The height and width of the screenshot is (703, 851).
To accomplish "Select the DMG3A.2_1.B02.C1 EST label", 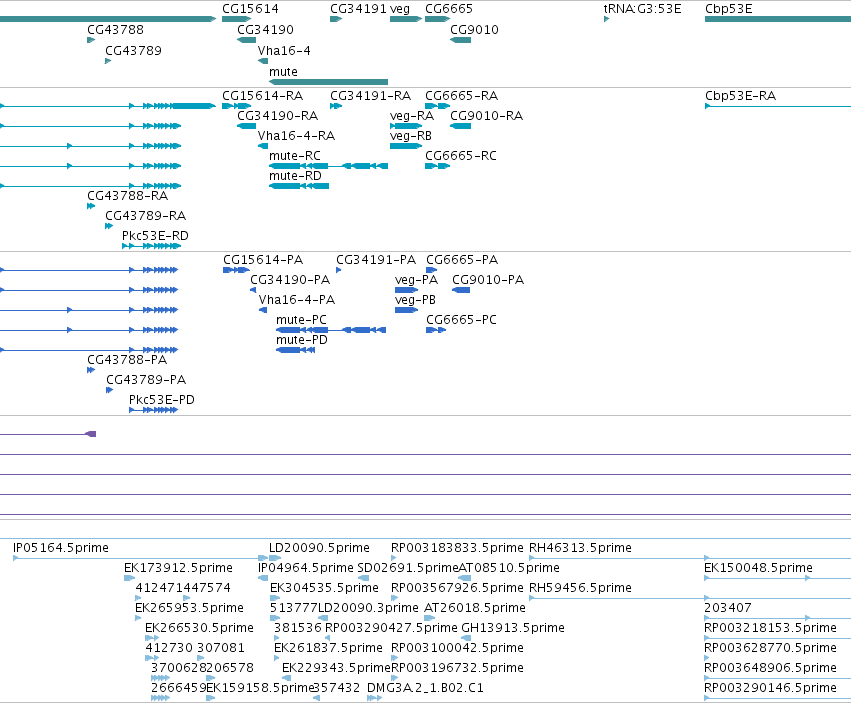I will 425,688.
